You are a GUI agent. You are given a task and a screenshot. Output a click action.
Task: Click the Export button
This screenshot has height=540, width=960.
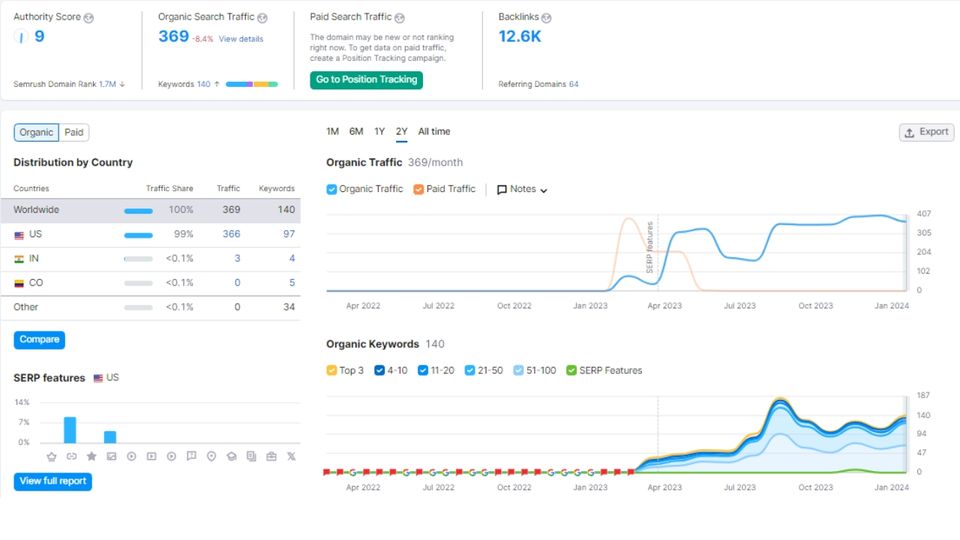coord(926,132)
